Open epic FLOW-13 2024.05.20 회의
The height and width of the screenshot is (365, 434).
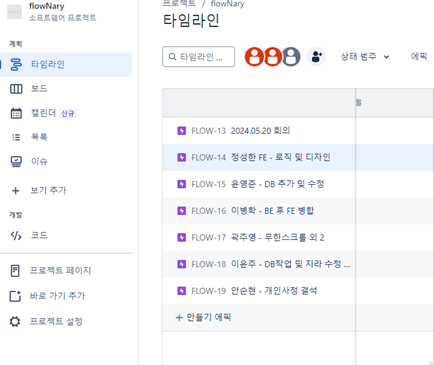[259, 131]
